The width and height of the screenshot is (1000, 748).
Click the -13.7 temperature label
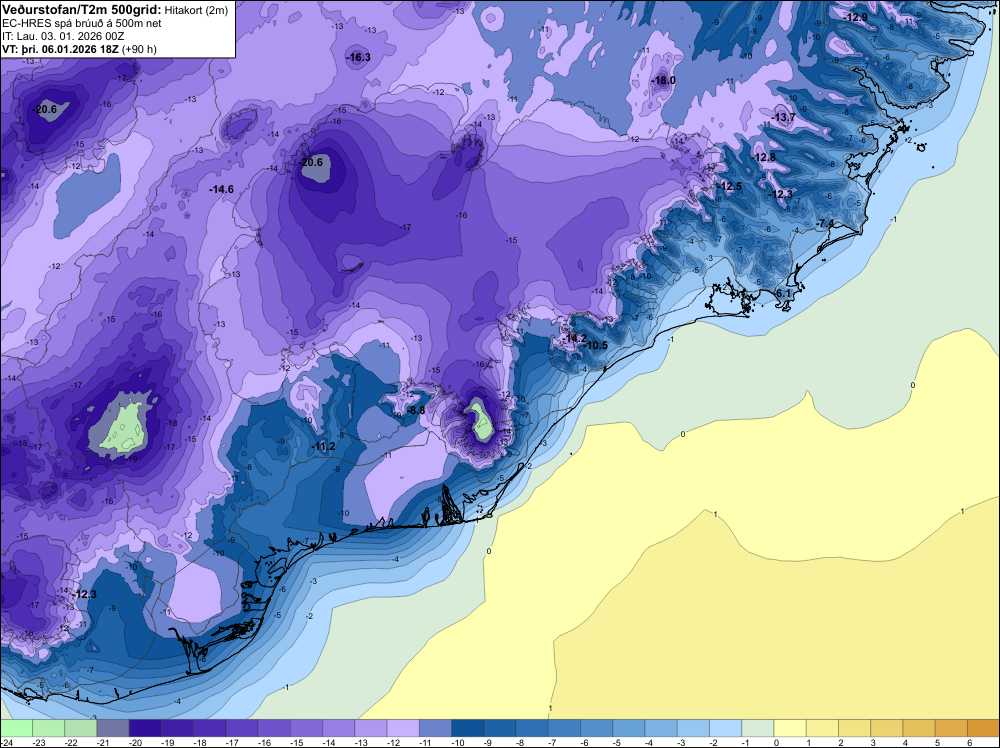[784, 117]
